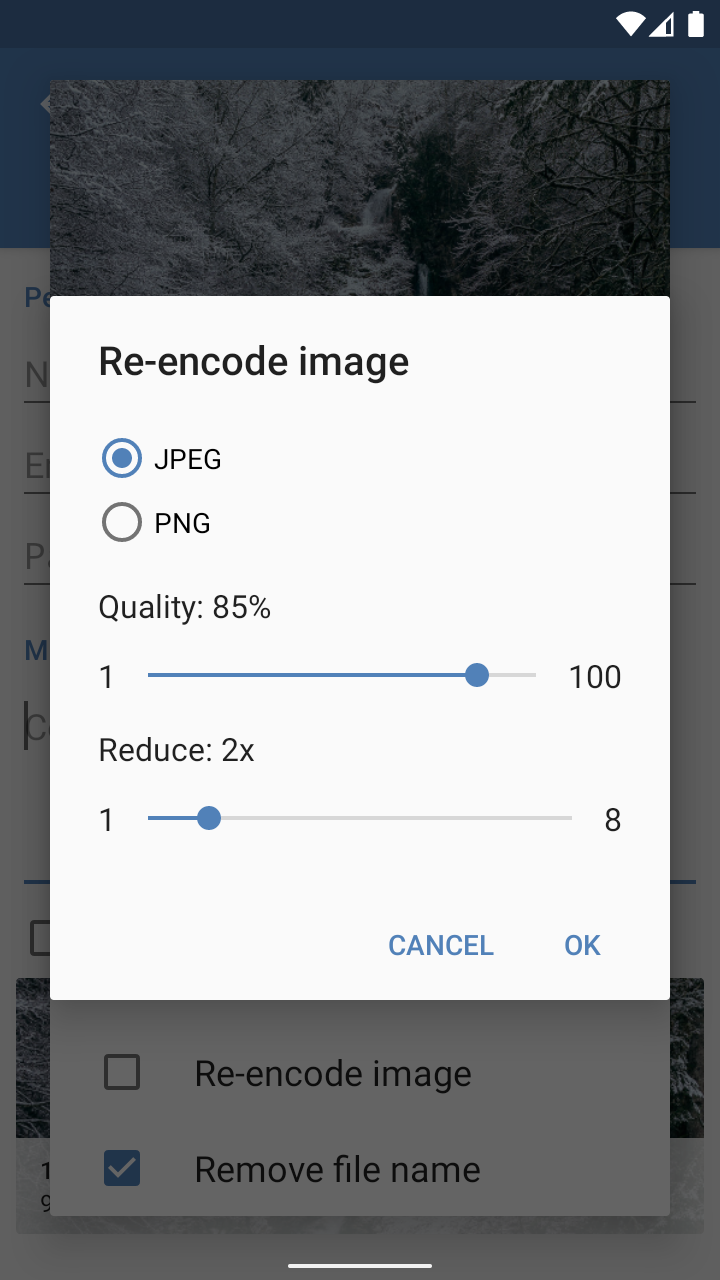The image size is (720, 1280).
Task: Click the Quality maximum label 100
Action: (595, 677)
